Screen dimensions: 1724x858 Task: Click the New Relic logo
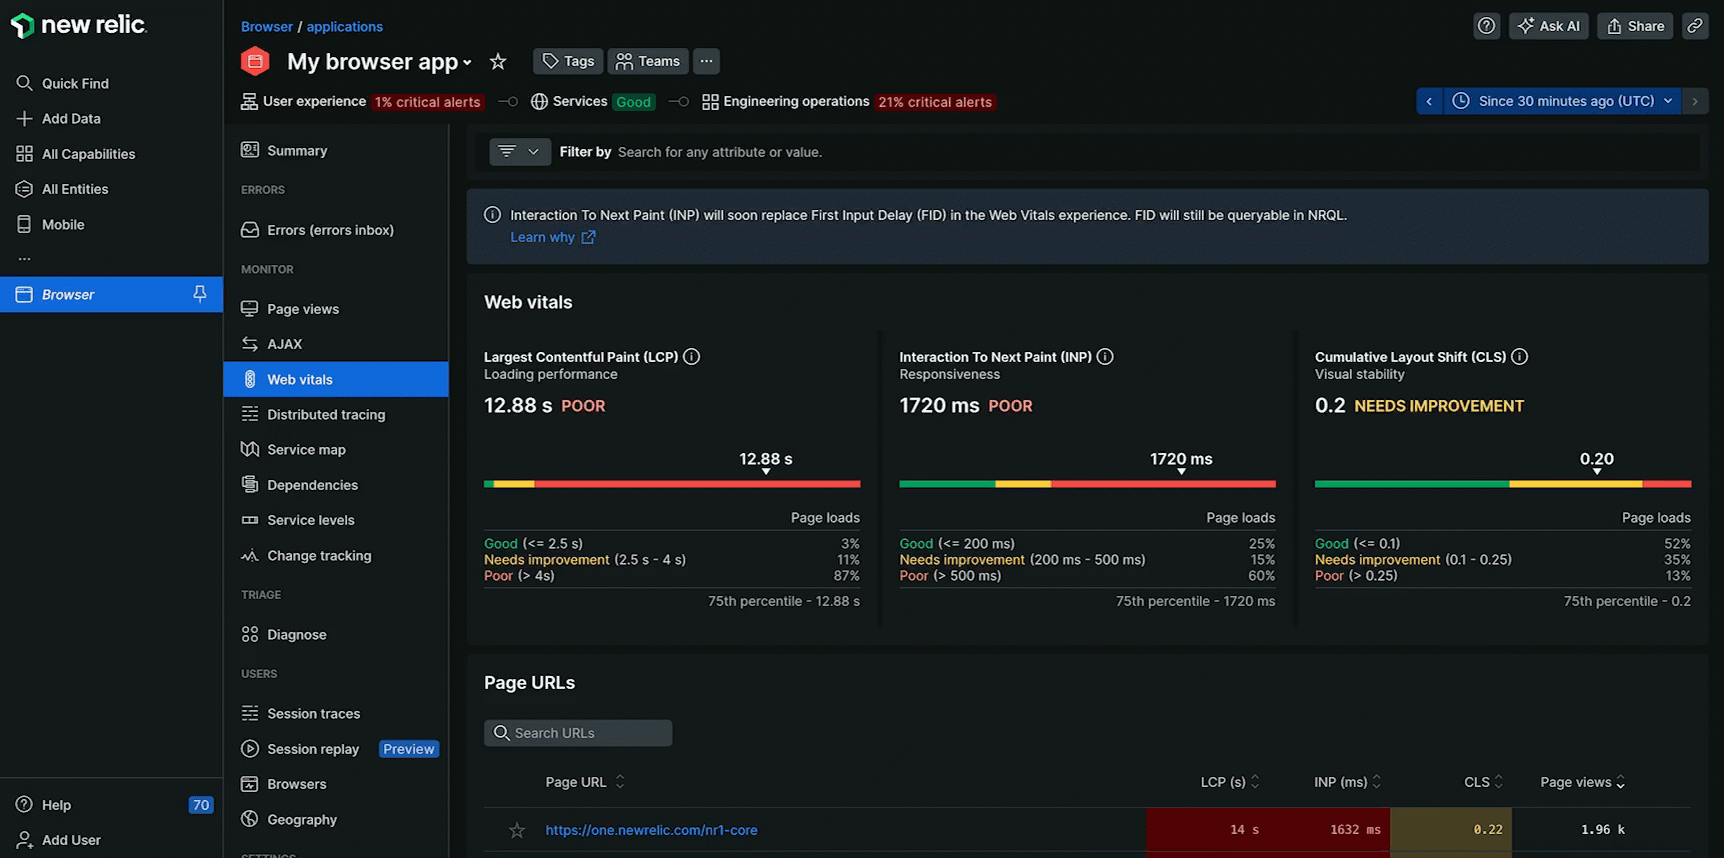(x=79, y=26)
